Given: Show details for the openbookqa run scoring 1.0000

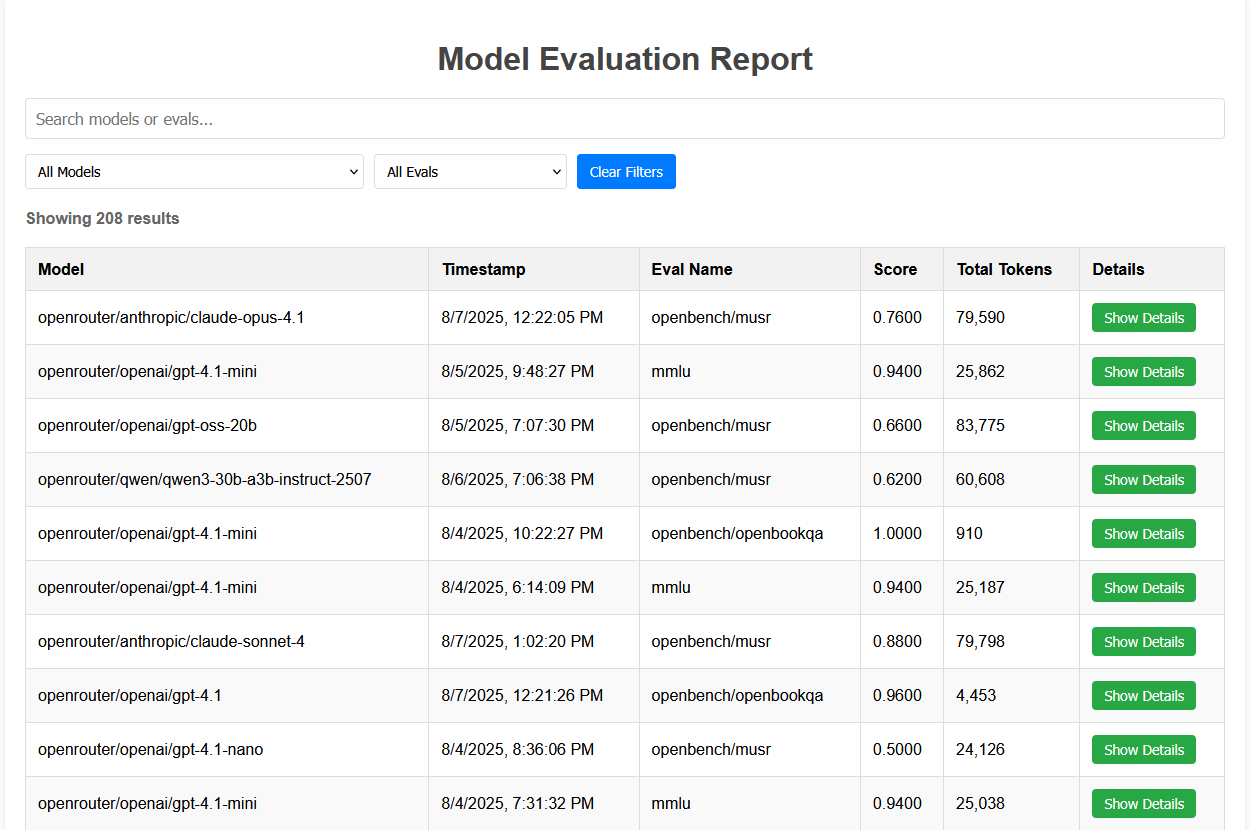Looking at the screenshot, I should point(1143,533).
